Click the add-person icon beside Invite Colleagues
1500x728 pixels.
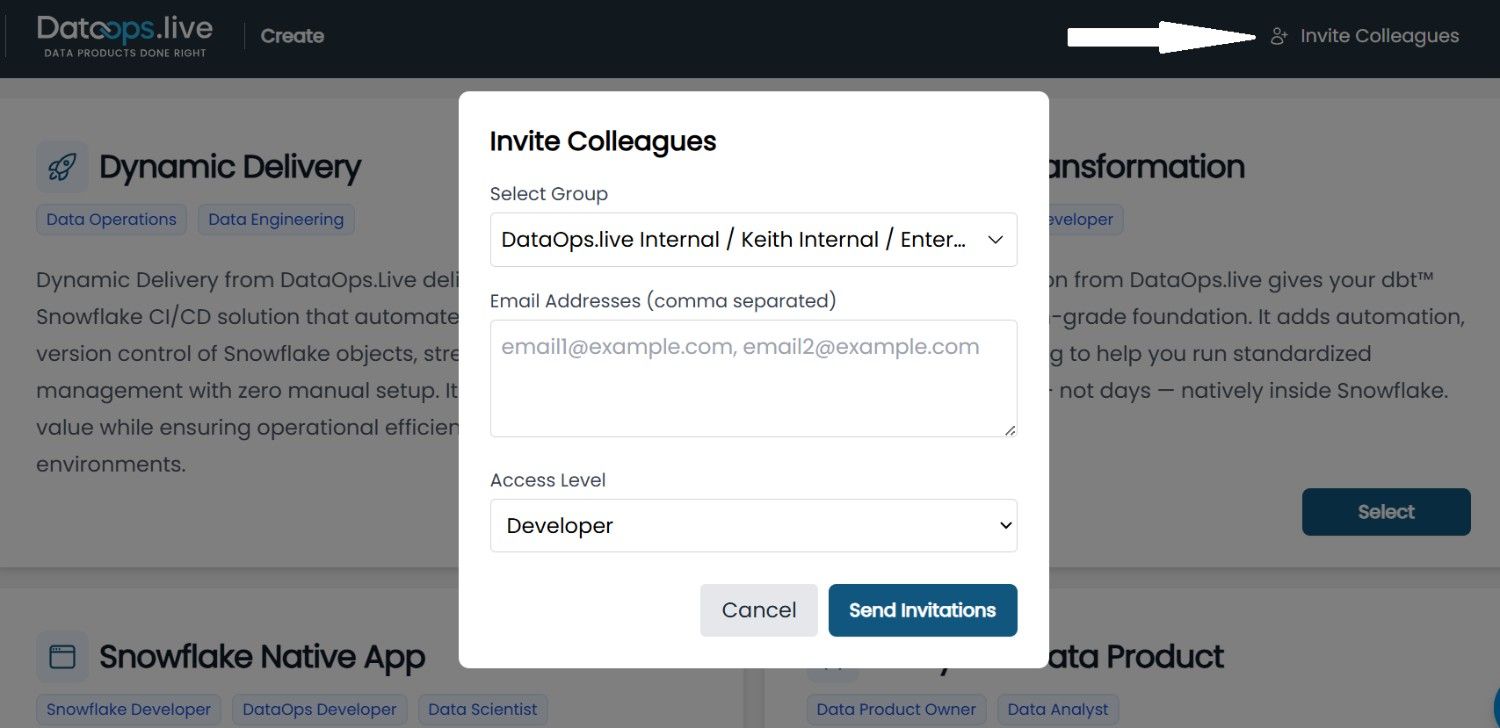pos(1278,37)
